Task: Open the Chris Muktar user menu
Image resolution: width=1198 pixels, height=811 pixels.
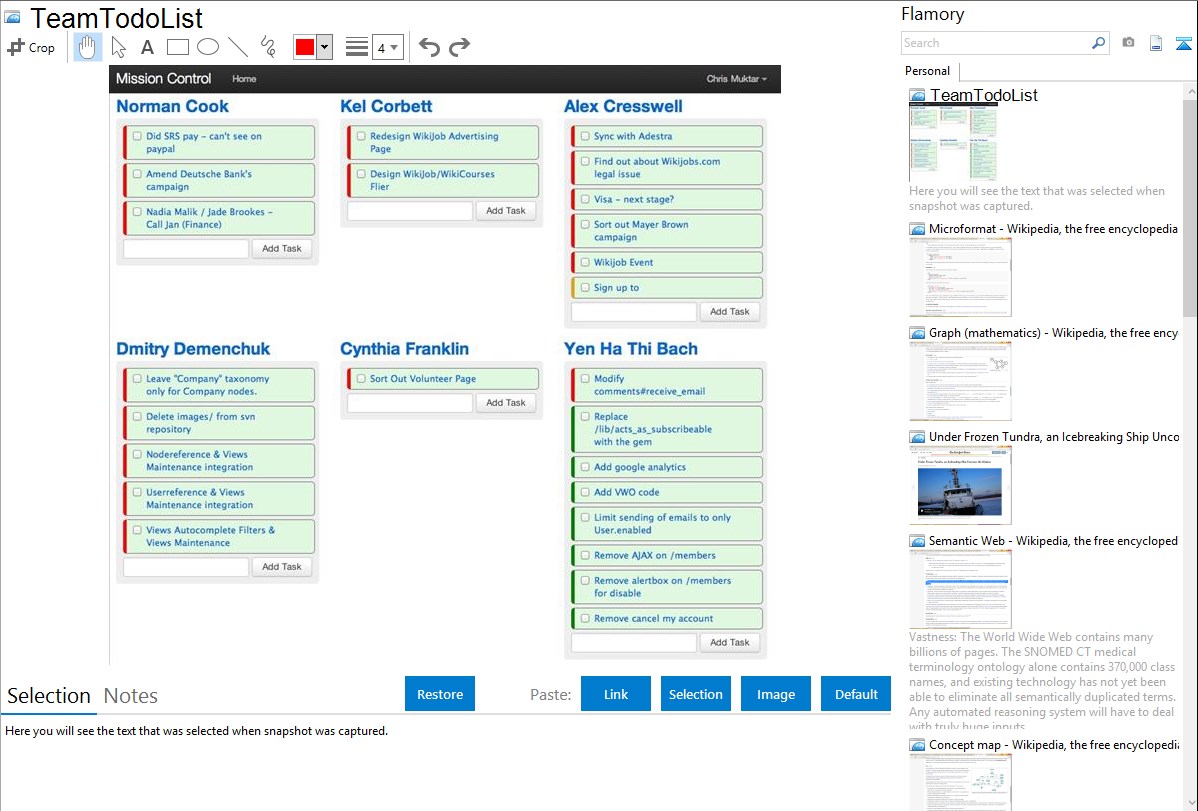Action: 736,79
